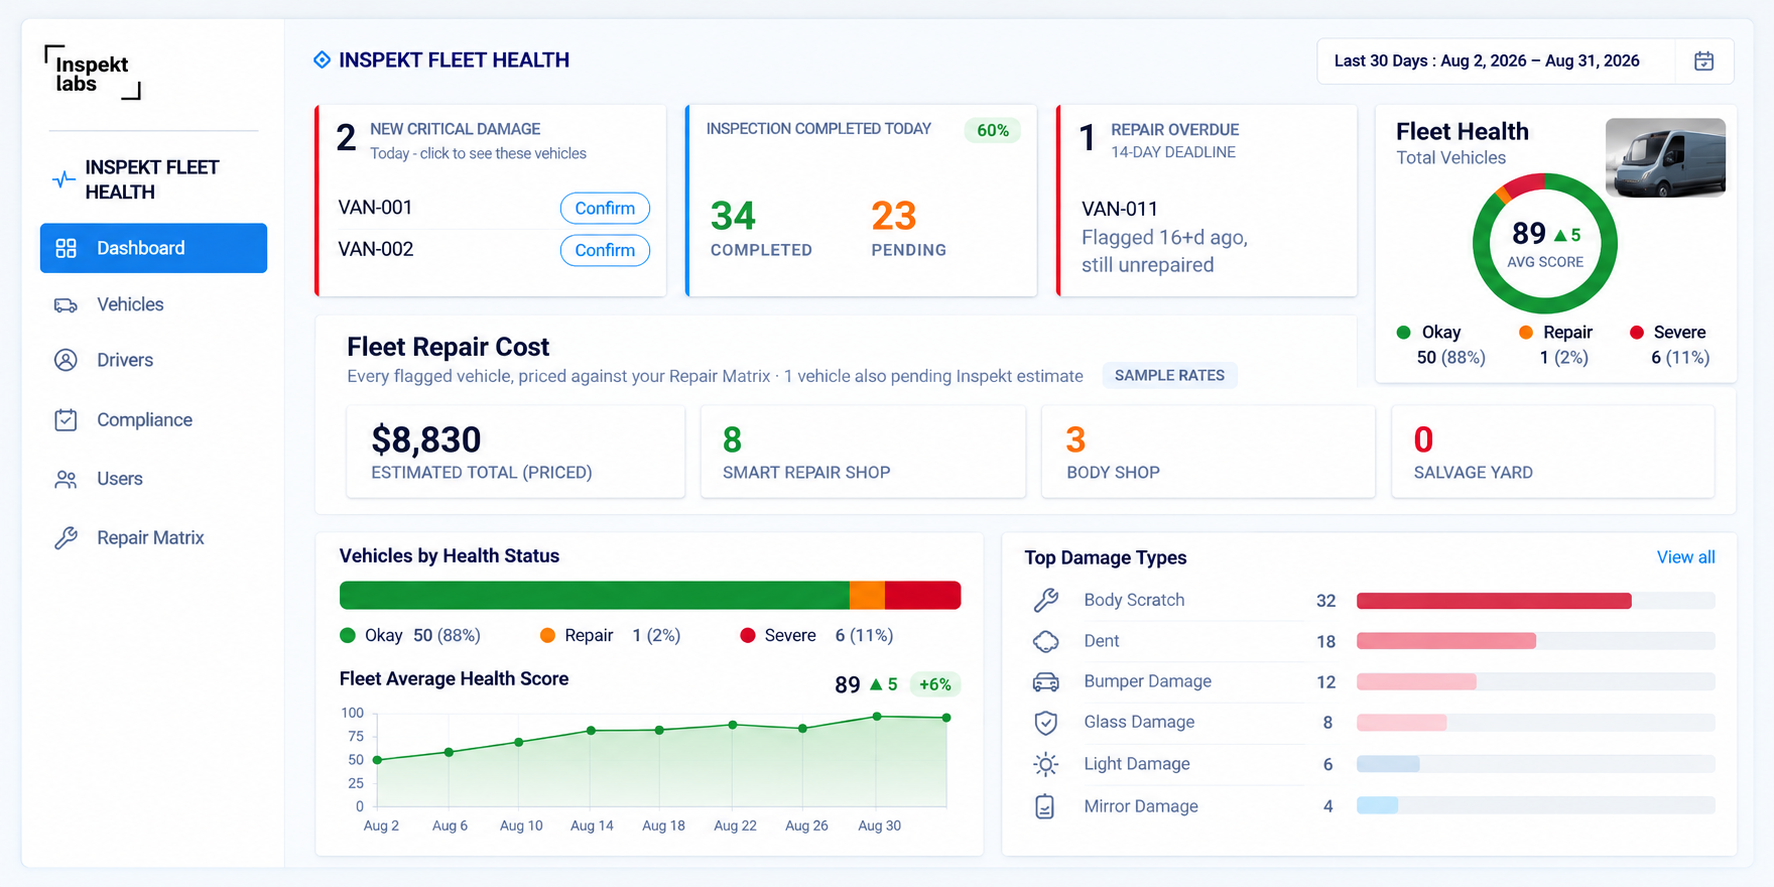Screen dimensions: 1774x887
Task: Open the Drivers page
Action: tap(125, 360)
